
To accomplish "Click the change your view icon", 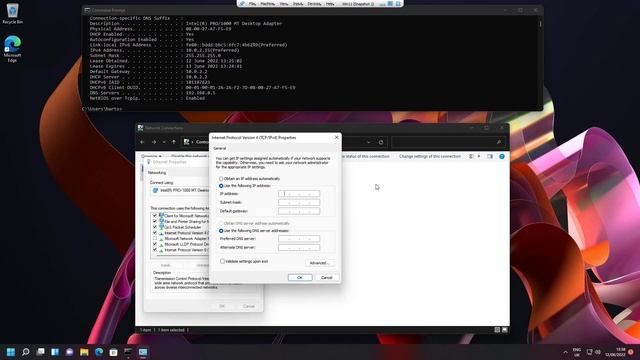I will (471, 156).
